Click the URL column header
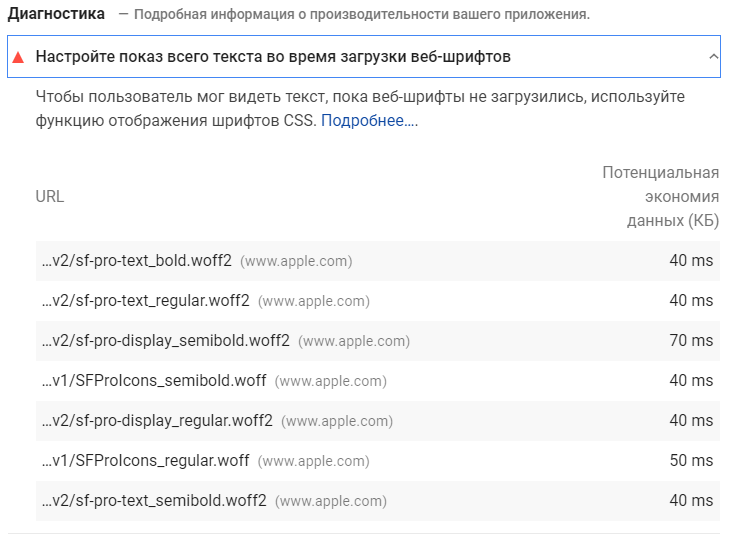This screenshot has width=741, height=540. (x=50, y=196)
